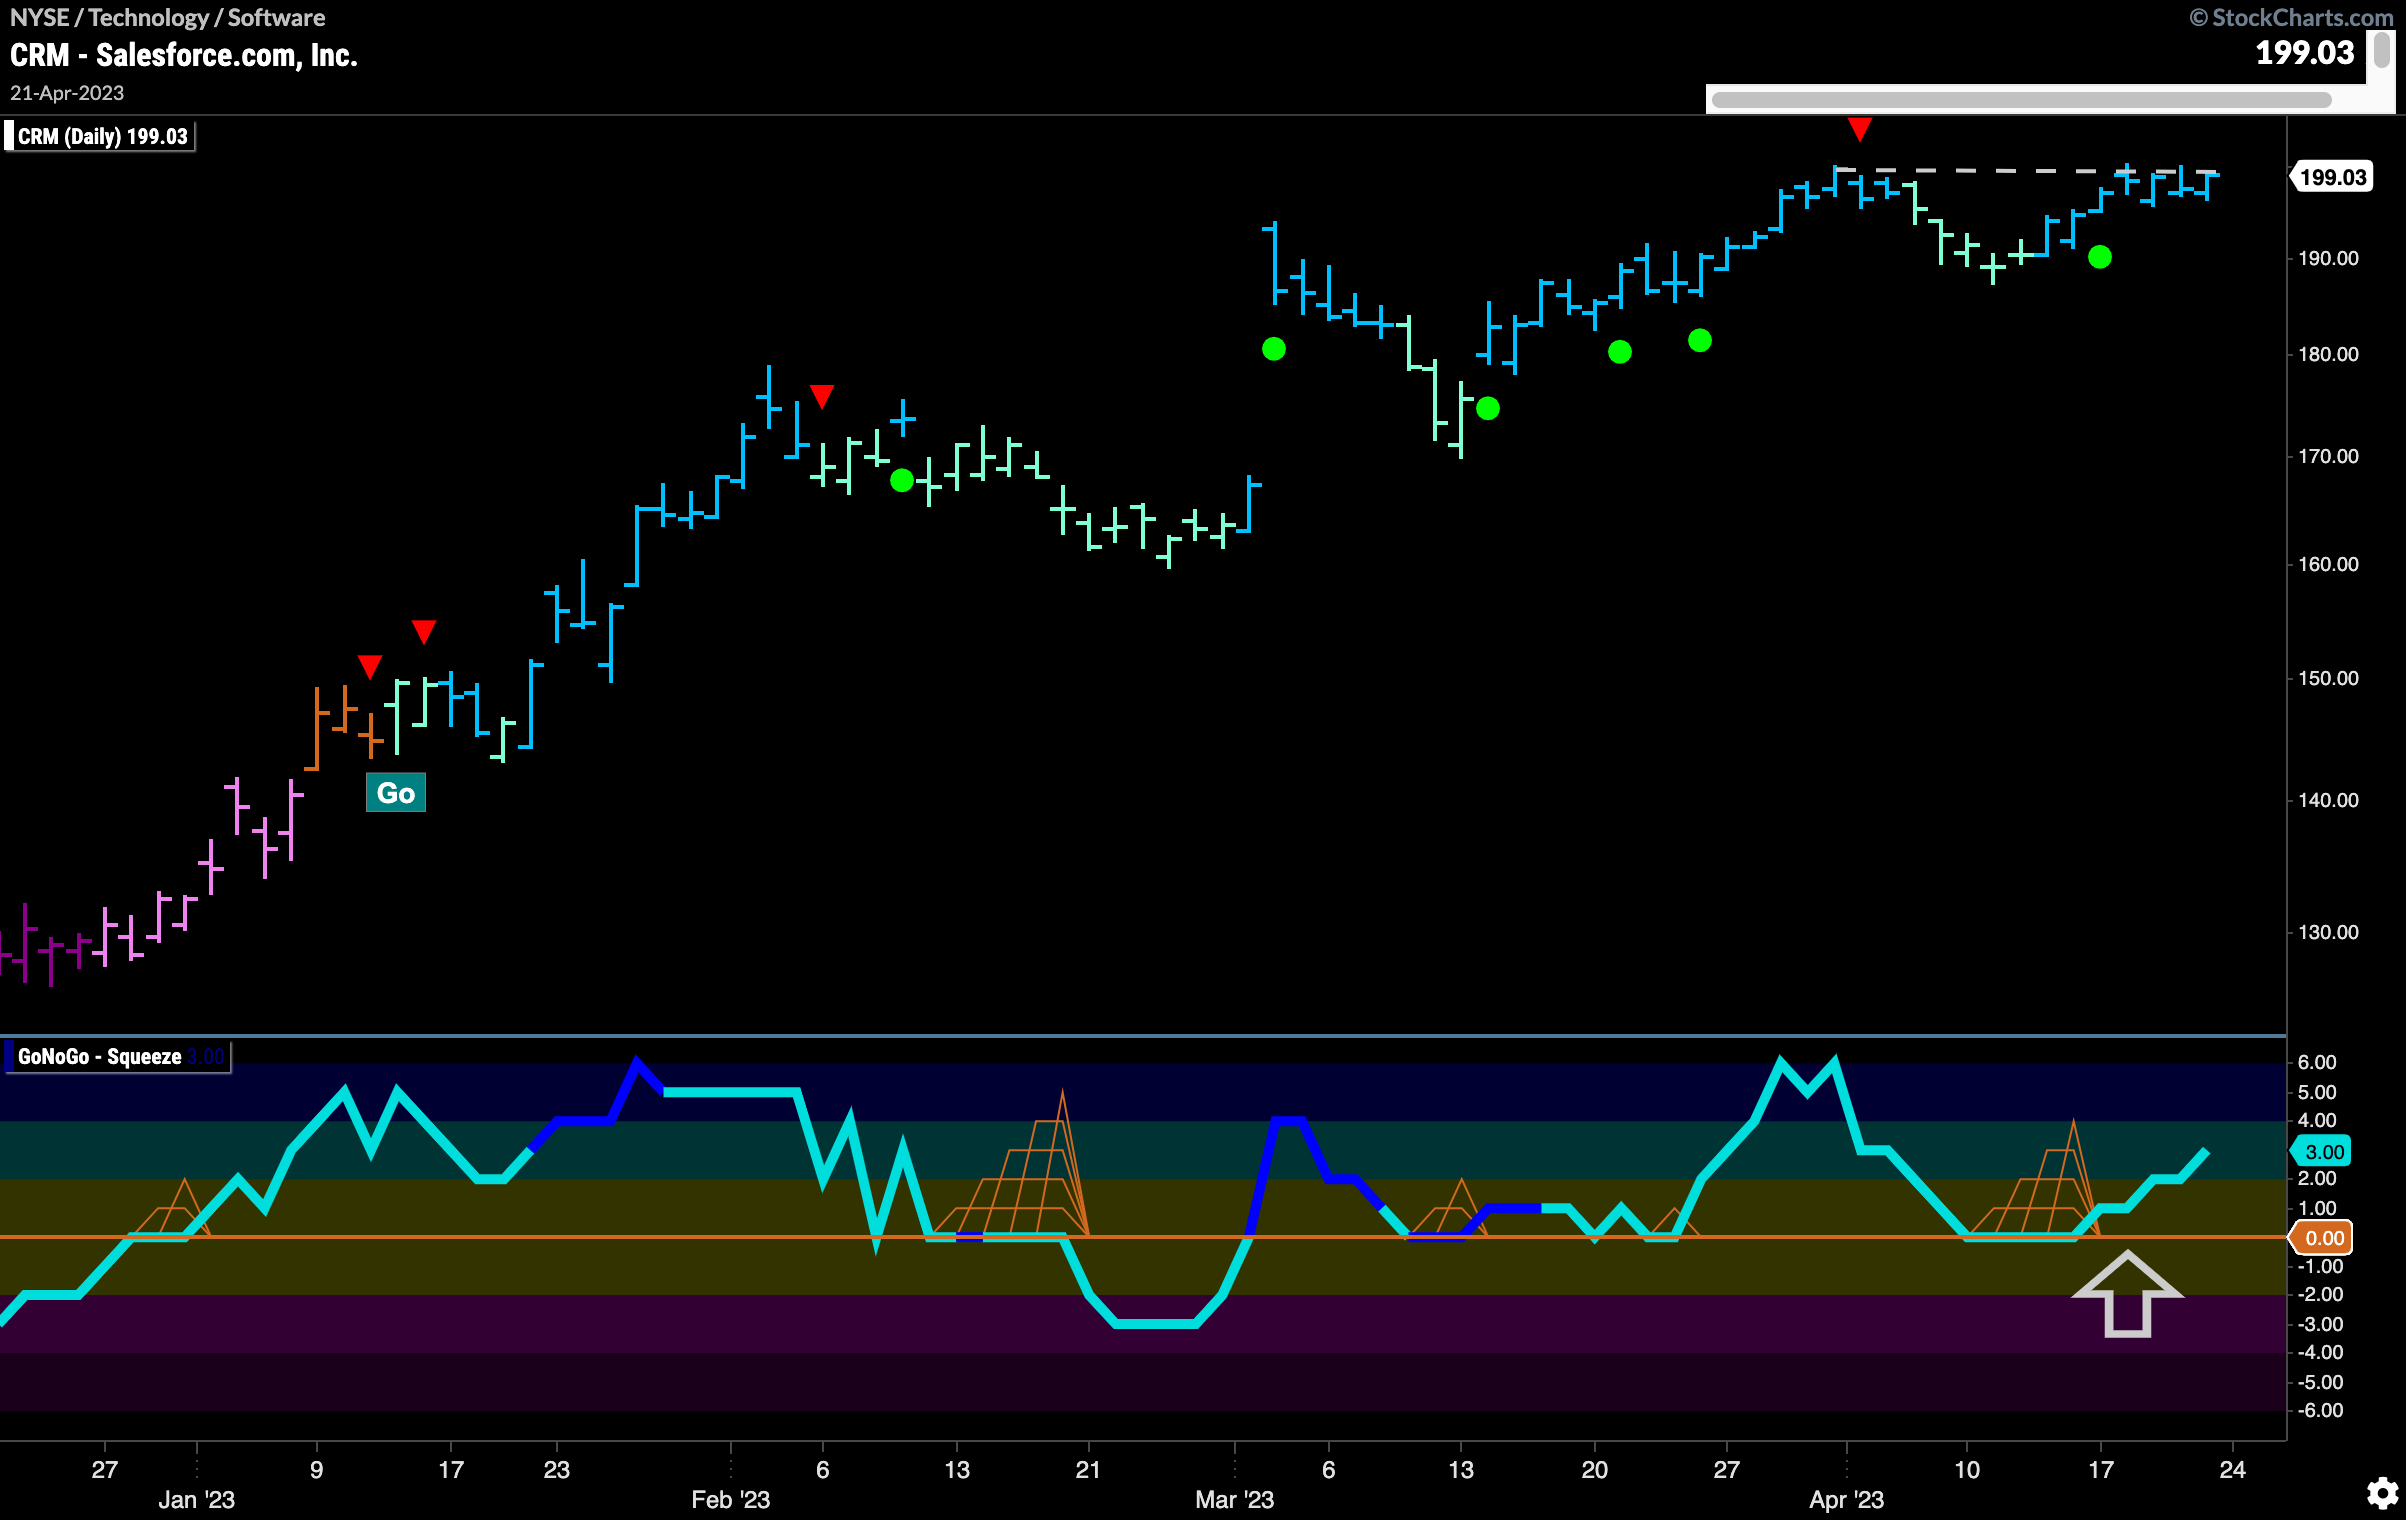
Task: Click the CRM - Salesforce.com, Inc. title
Action: 184,55
